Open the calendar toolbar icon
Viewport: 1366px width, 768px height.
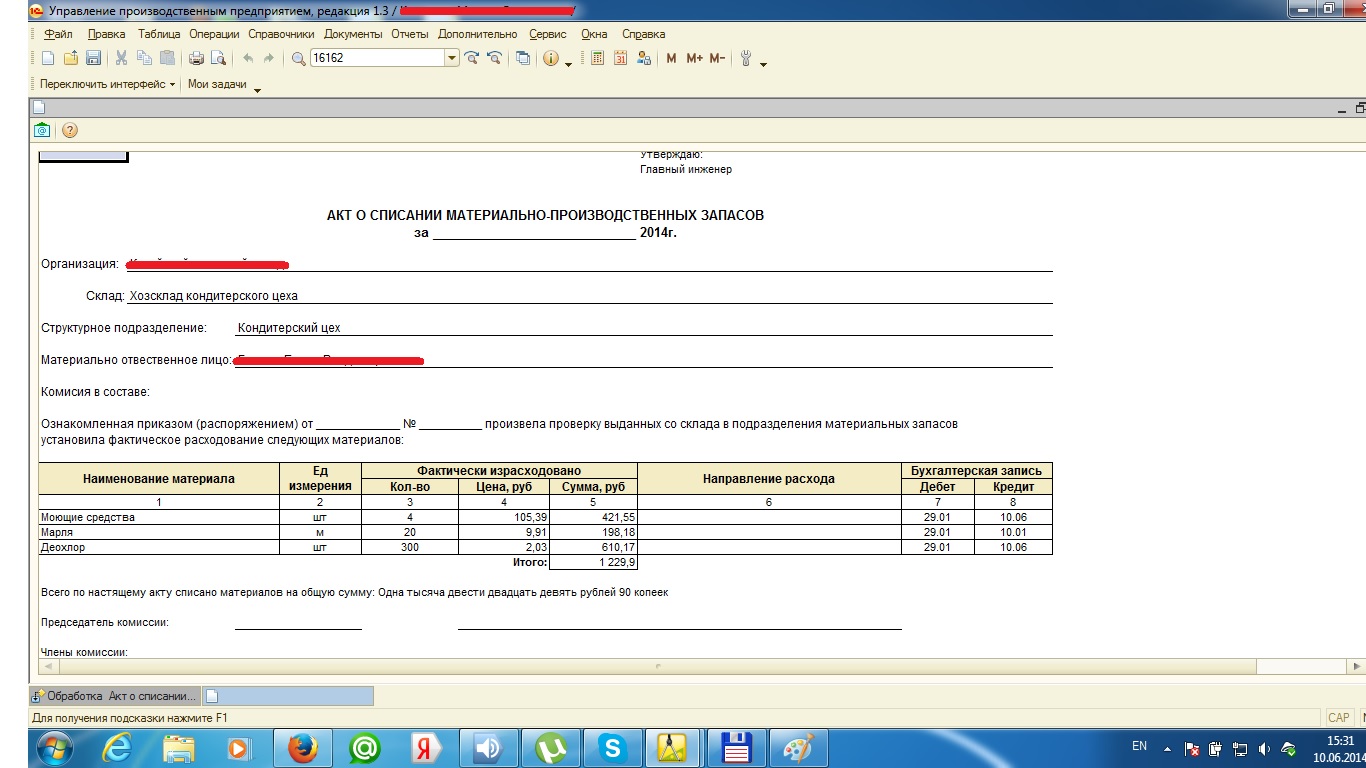[x=620, y=58]
